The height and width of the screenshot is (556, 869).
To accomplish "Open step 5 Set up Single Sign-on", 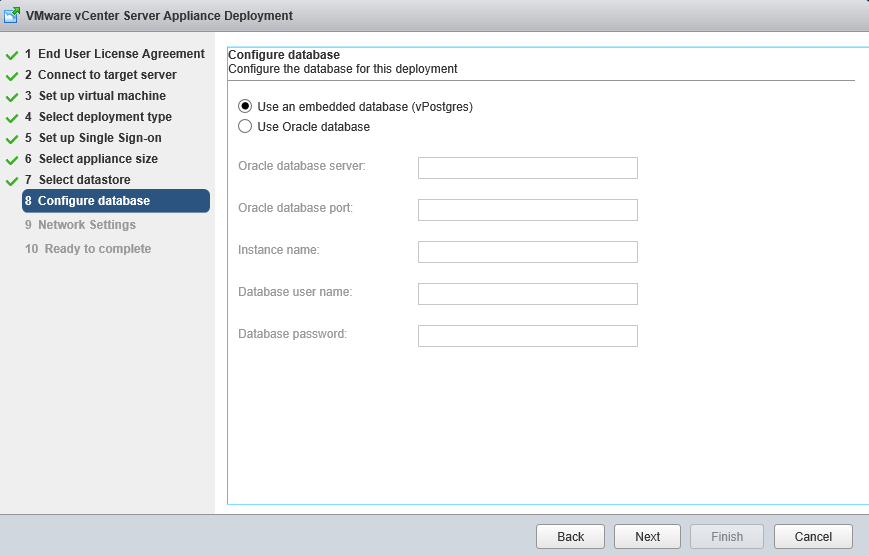I will tap(93, 138).
